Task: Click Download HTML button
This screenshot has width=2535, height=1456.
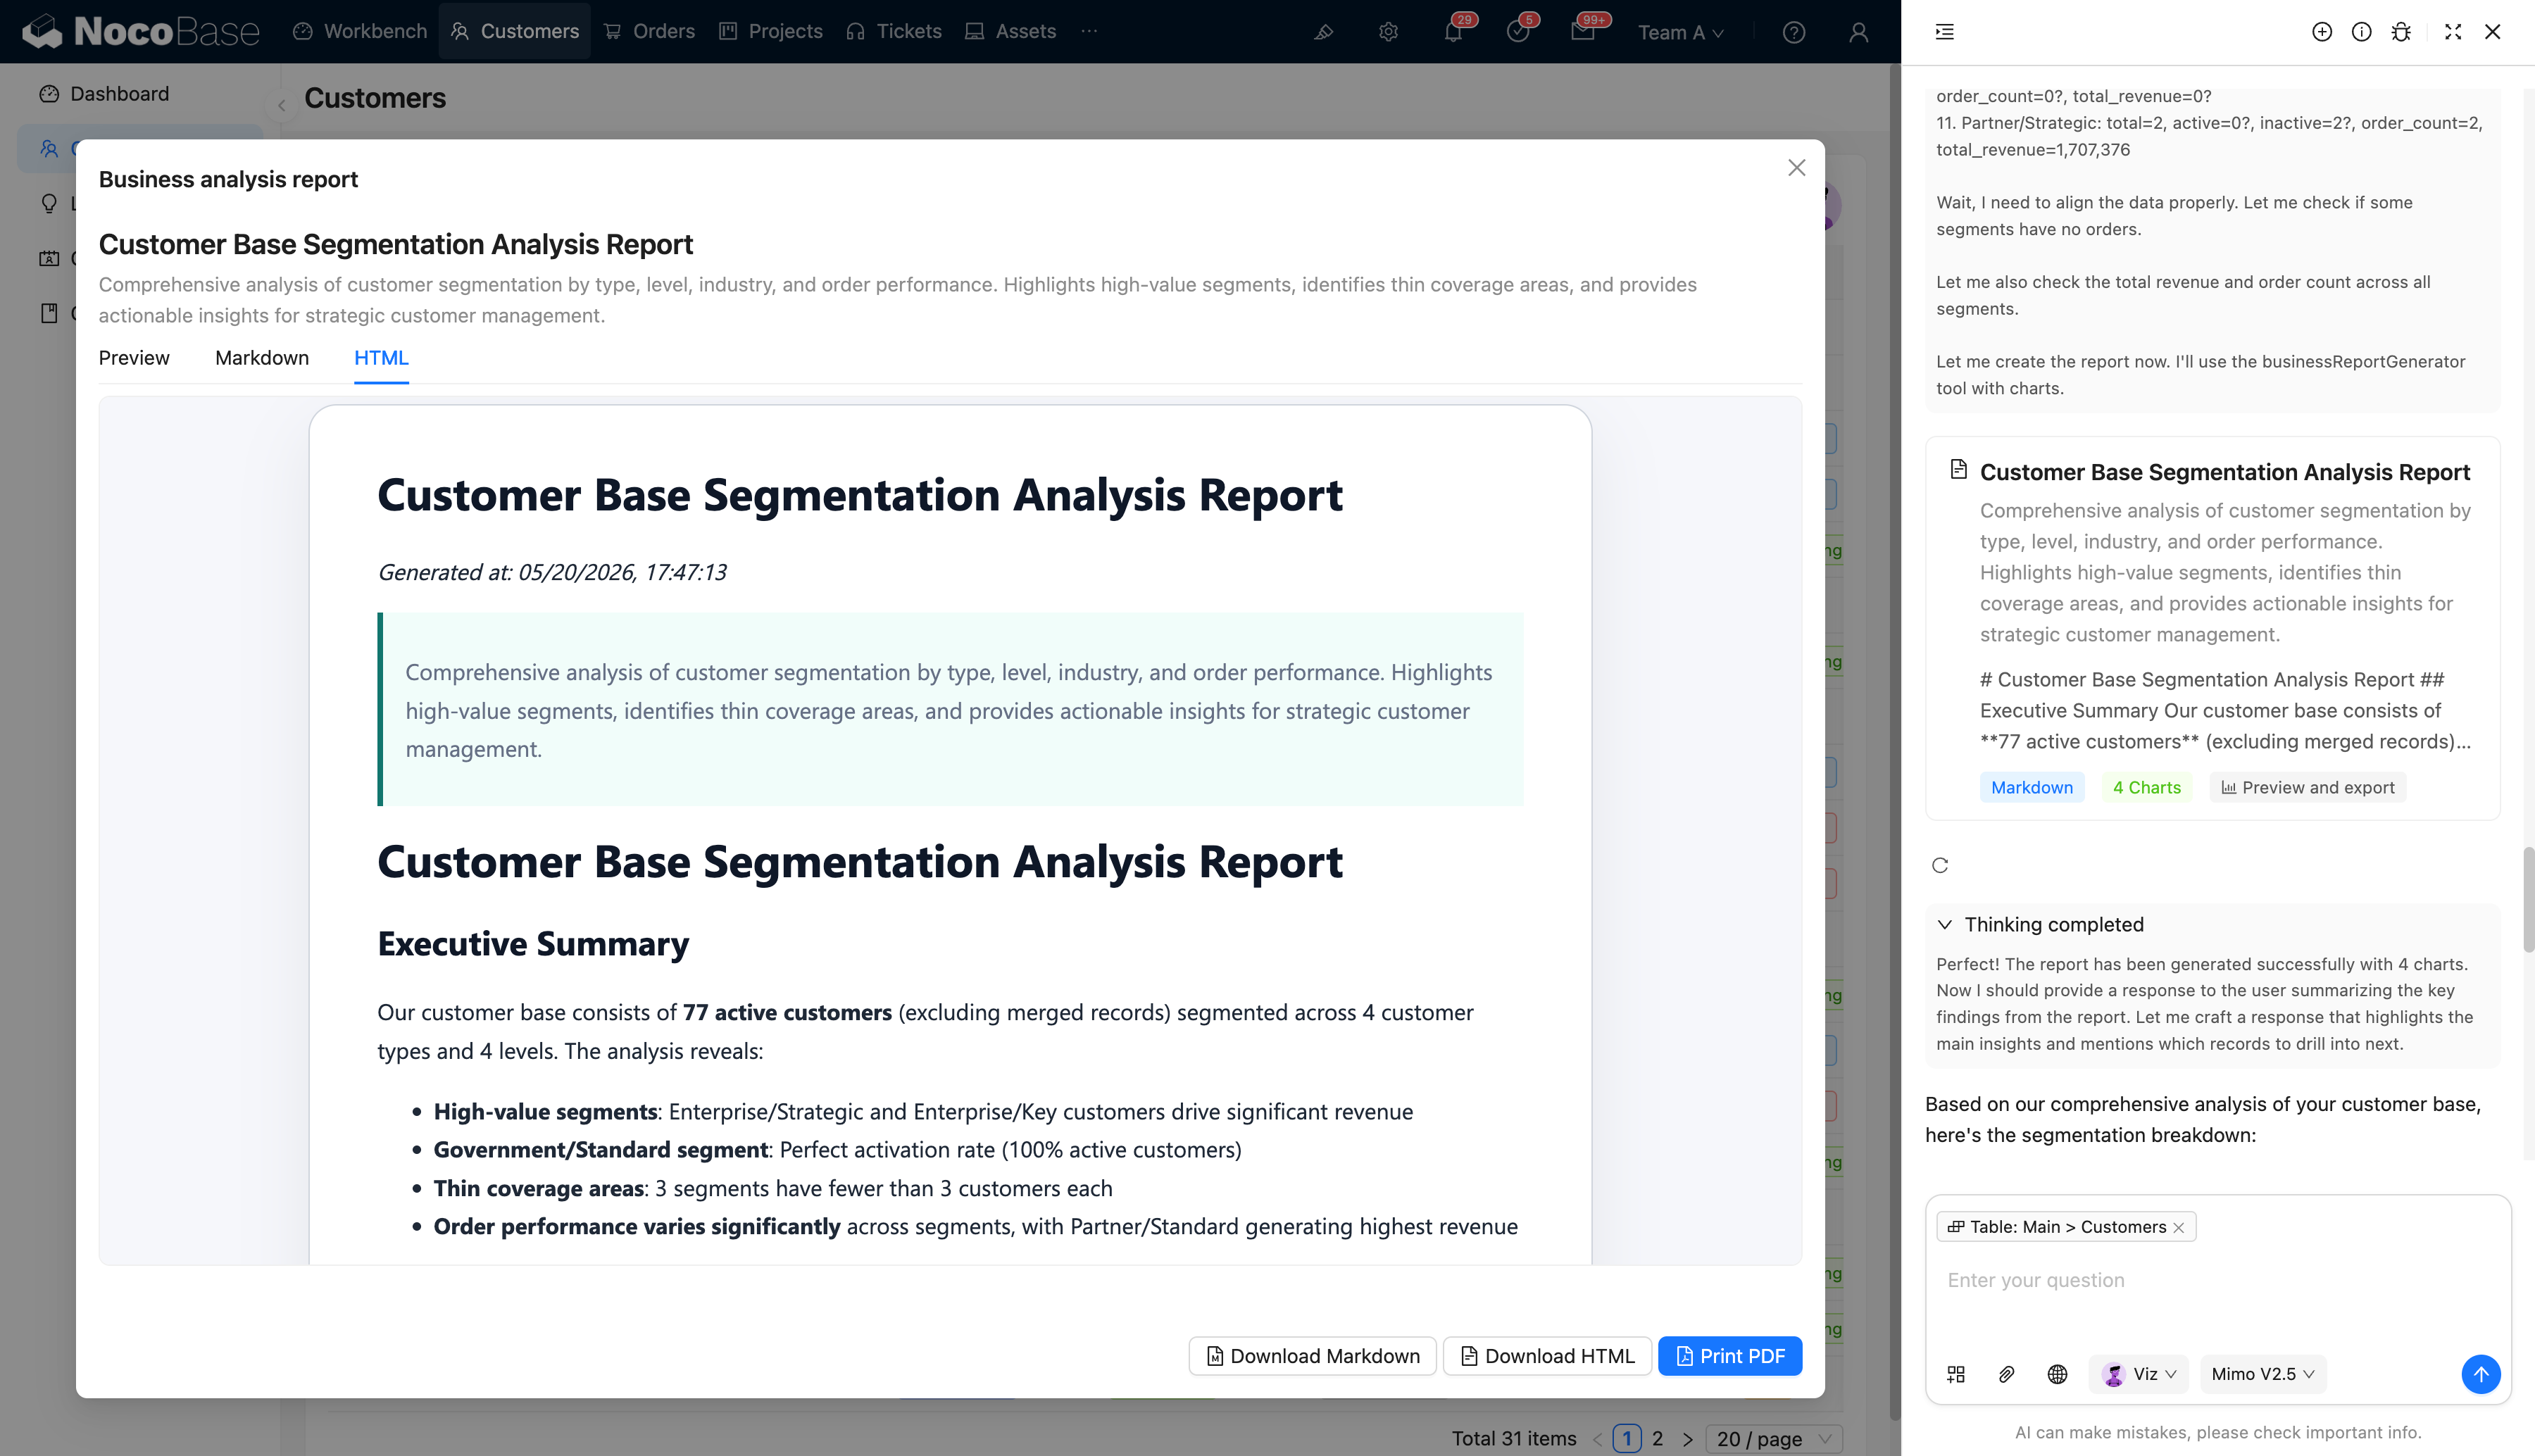Action: [x=1547, y=1356]
